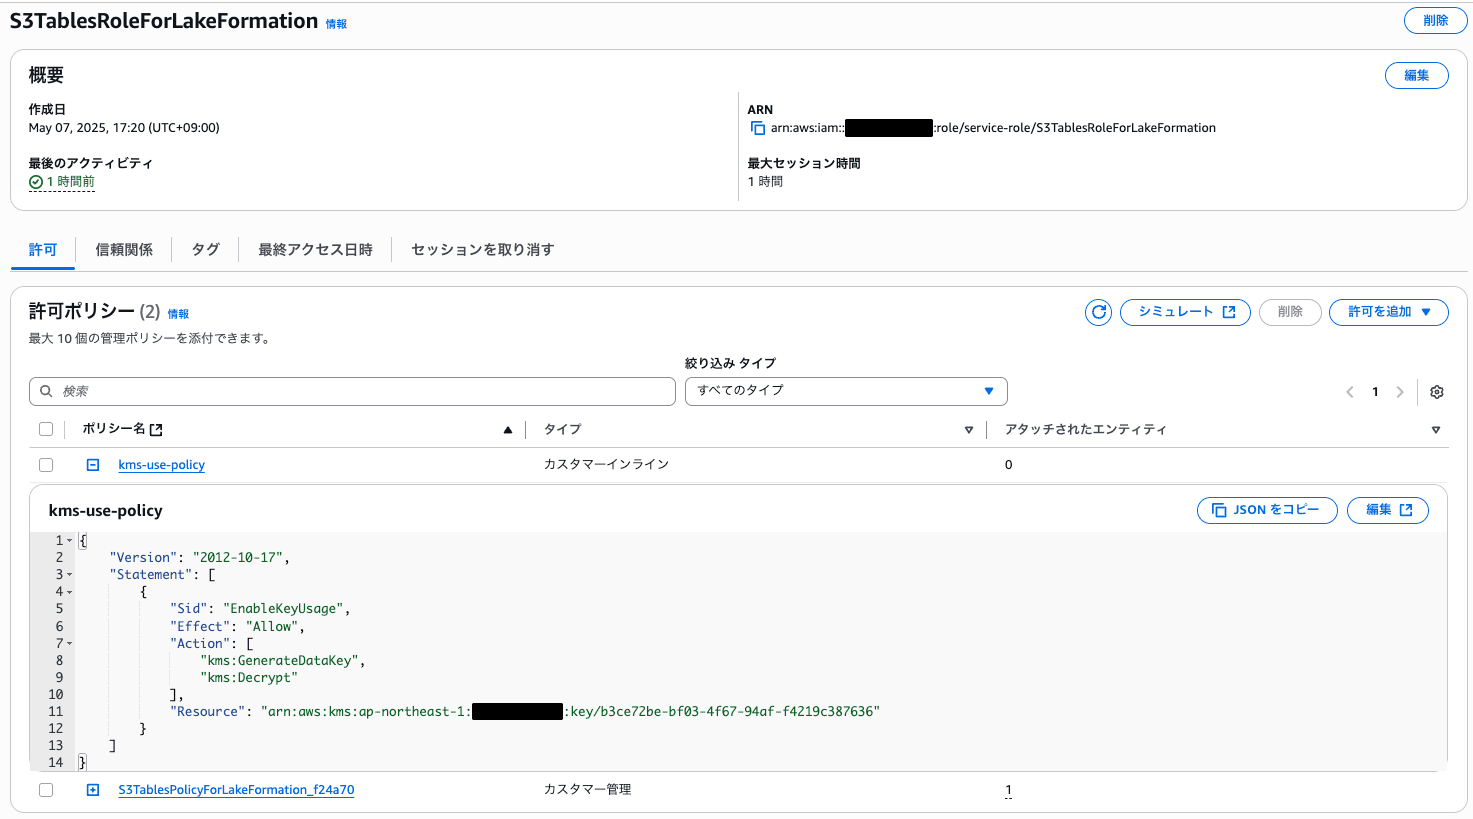This screenshot has width=1473, height=819.
Task: Fold the Statement array at line 3
Action: 70,574
